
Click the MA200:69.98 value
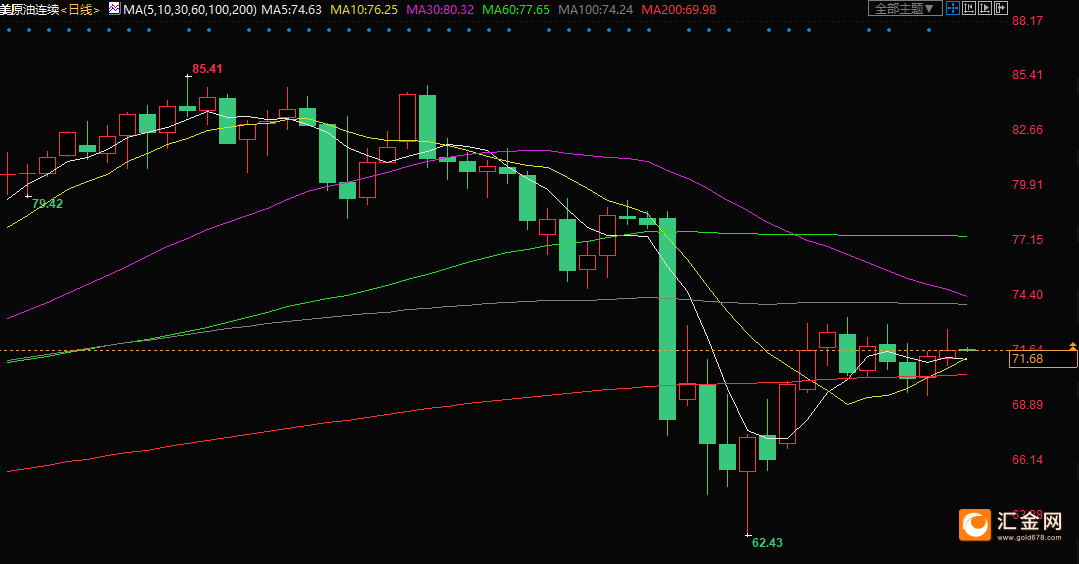tap(679, 10)
